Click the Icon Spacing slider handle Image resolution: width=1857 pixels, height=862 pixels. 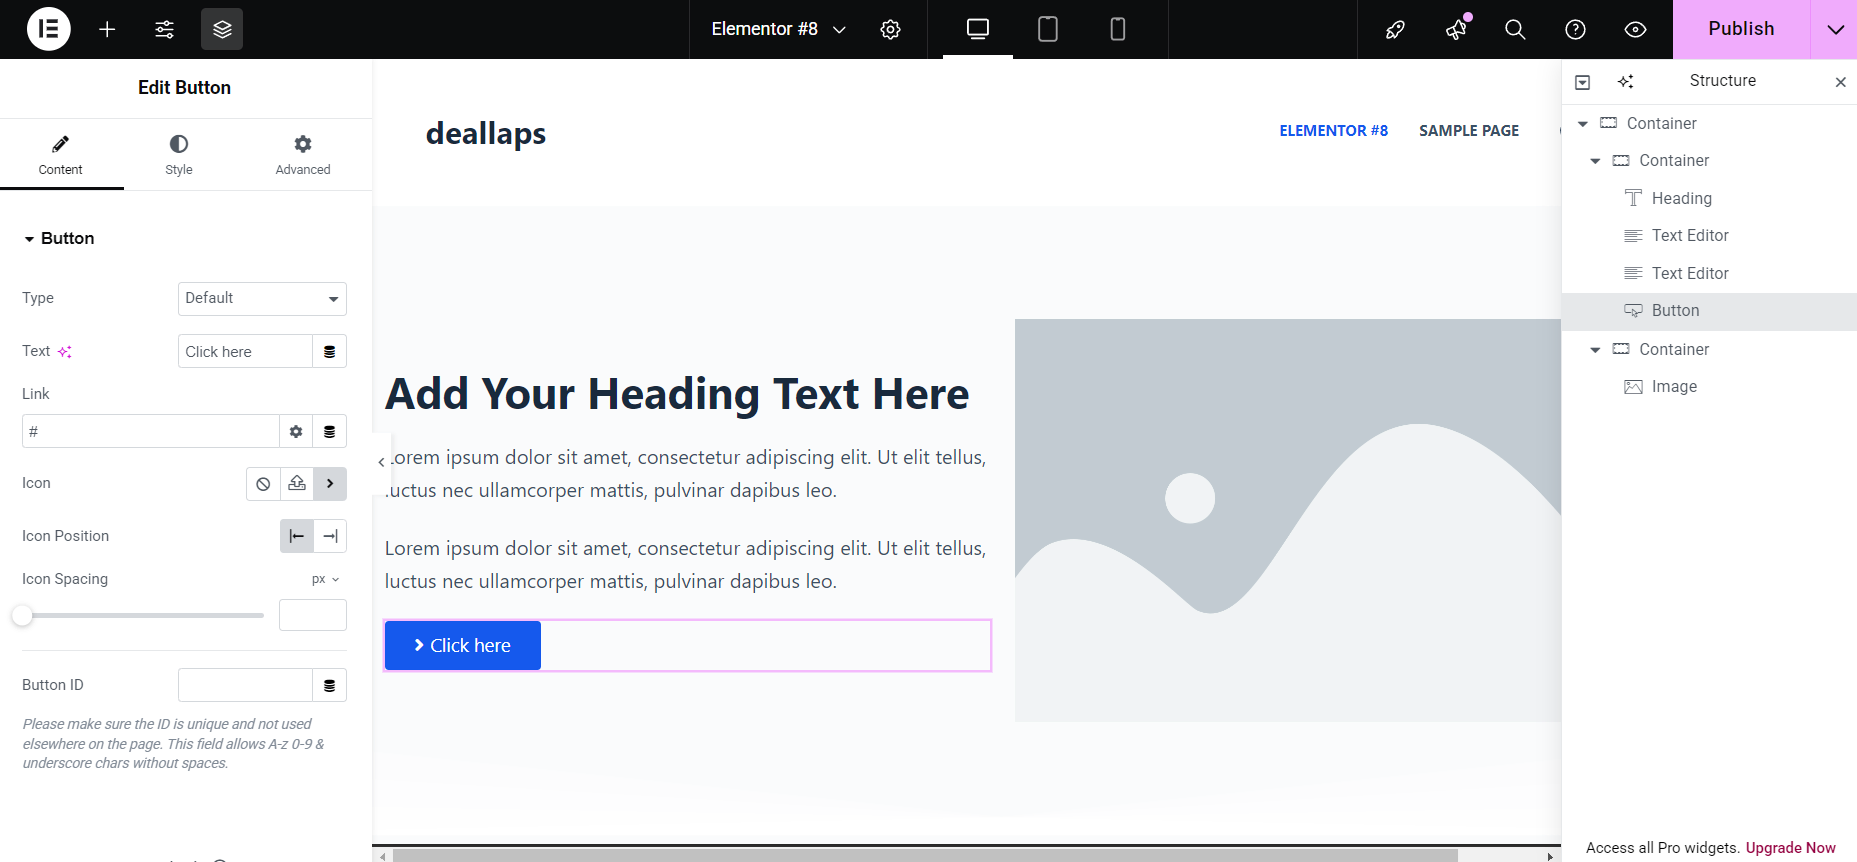tap(22, 616)
